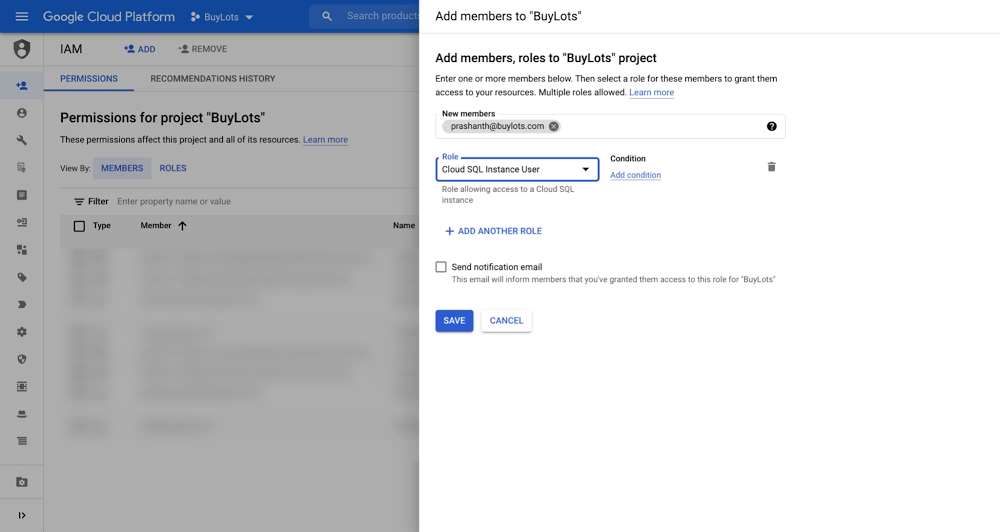Tick the Send notification email checkbox
Viewport: 1000px width, 532px height.
coord(441,267)
